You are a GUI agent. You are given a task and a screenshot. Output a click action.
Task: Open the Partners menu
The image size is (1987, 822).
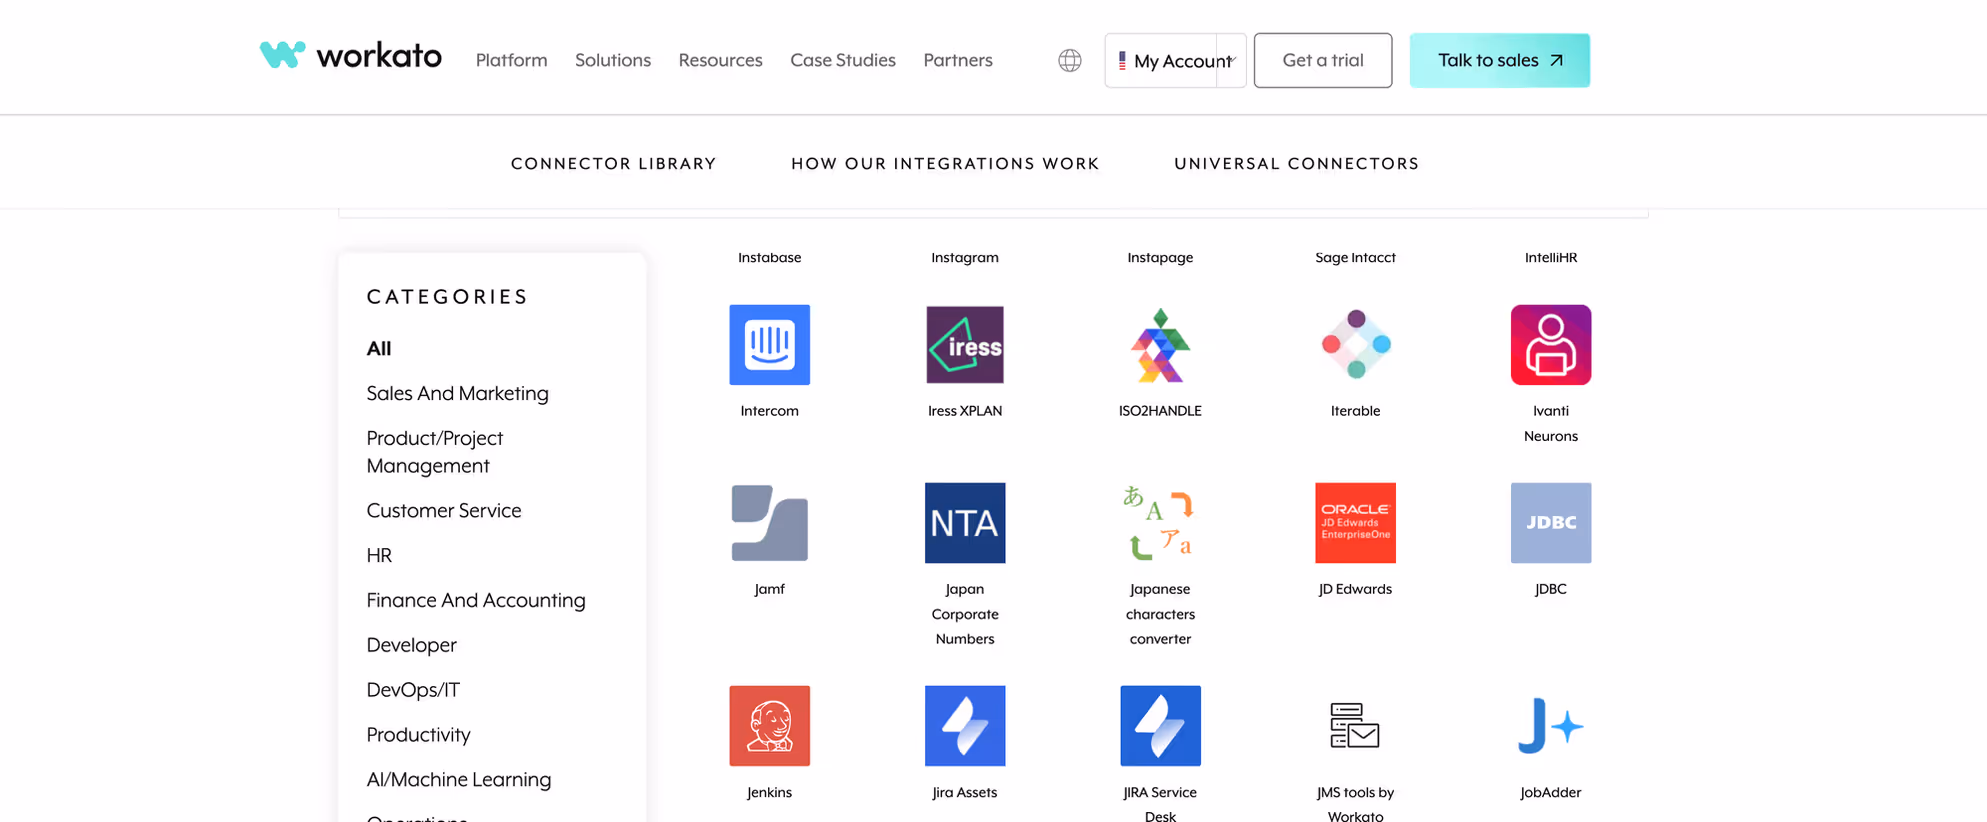click(958, 60)
